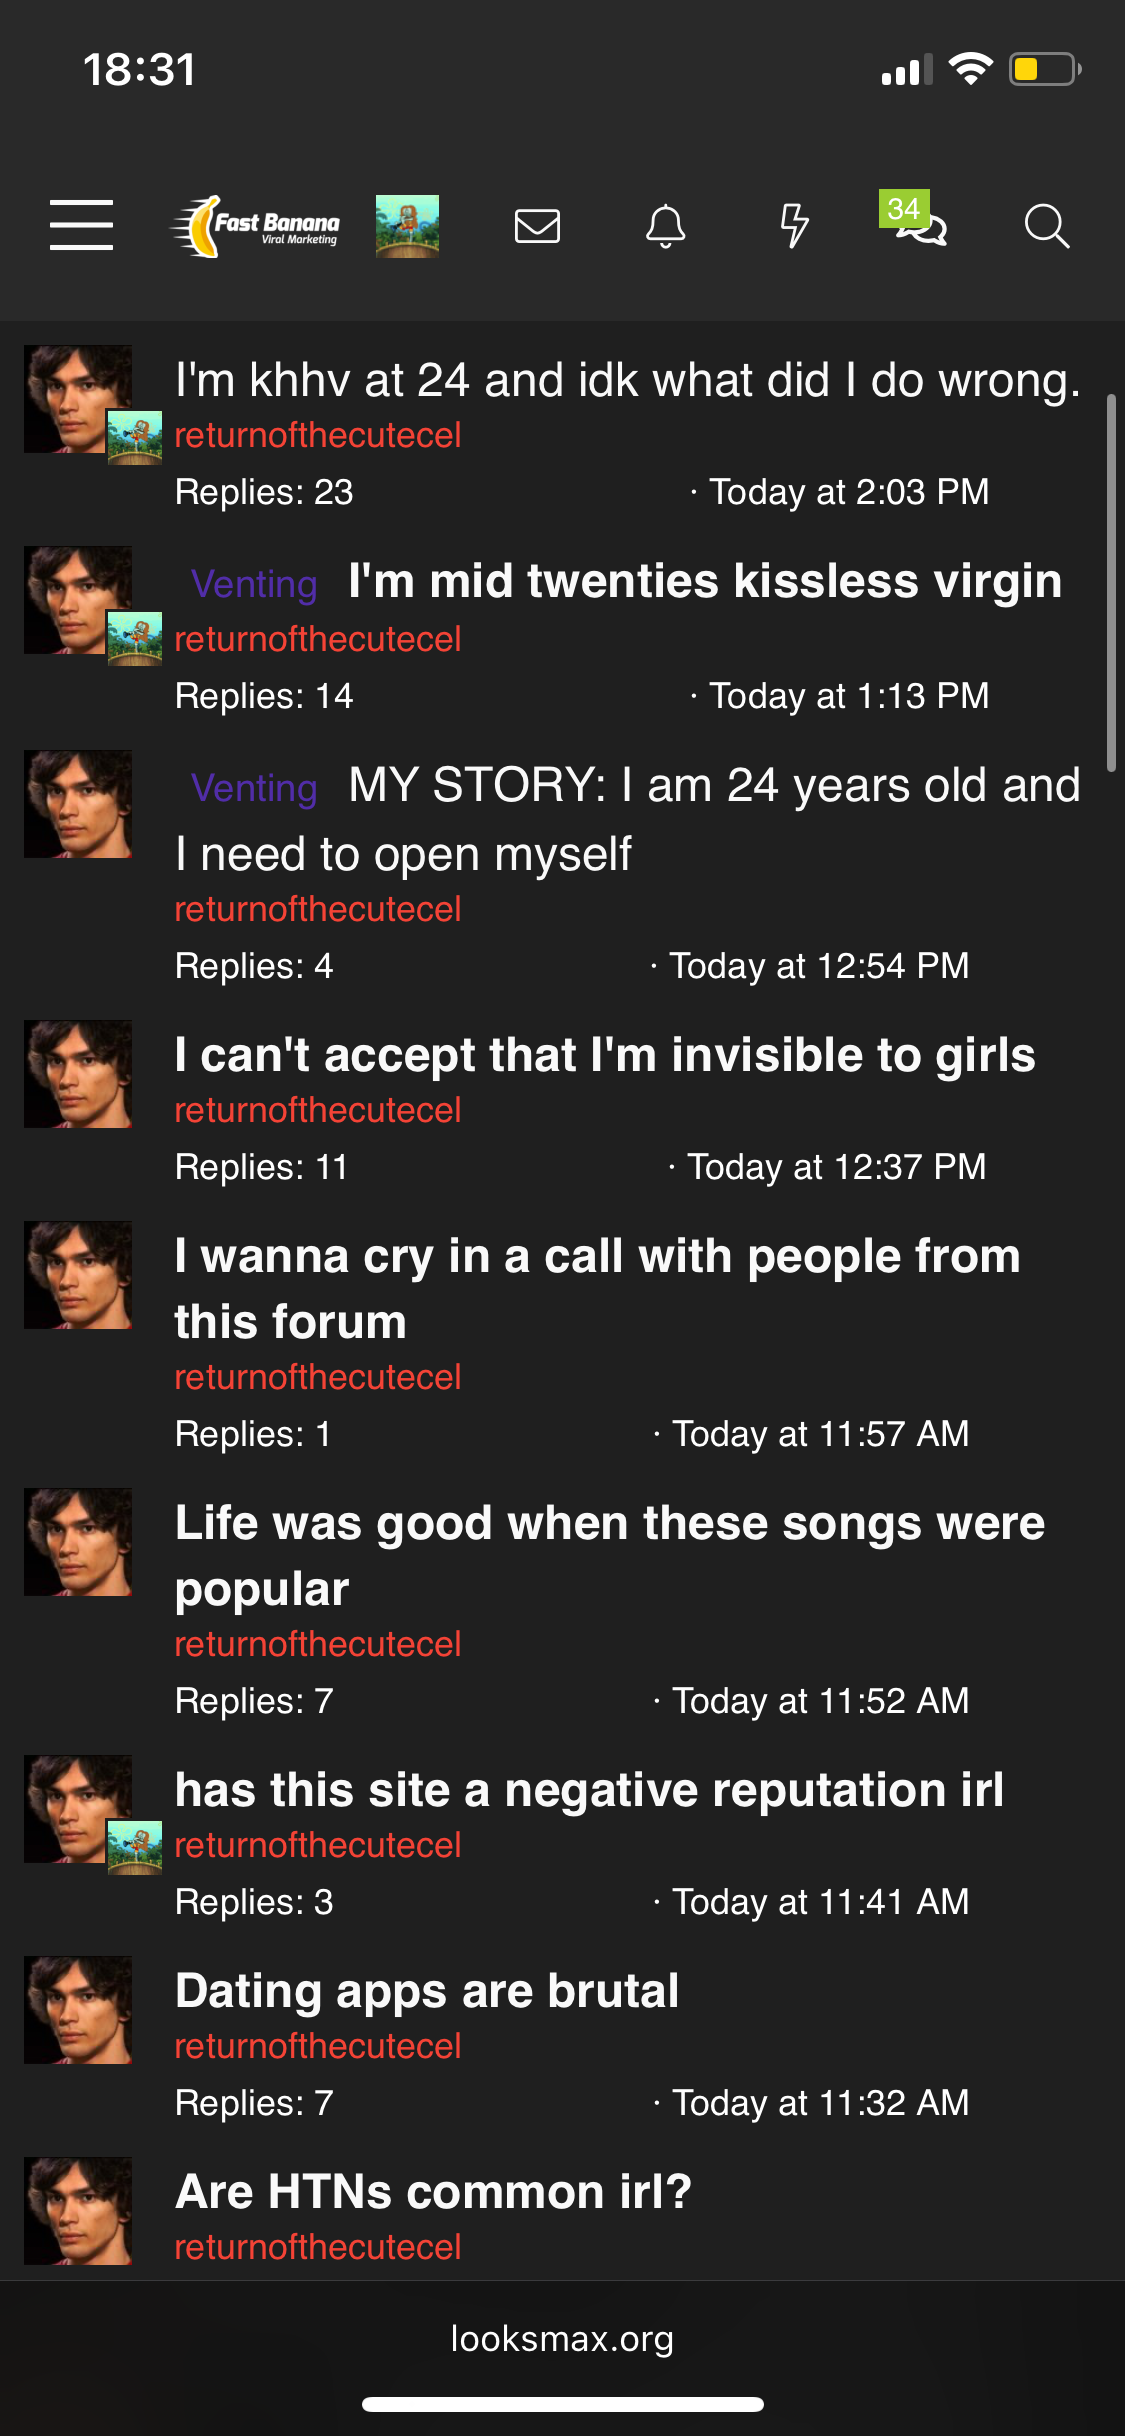This screenshot has height=2436, width=1125.
Task: Tap the lightning bolt what's new icon
Action: (794, 226)
